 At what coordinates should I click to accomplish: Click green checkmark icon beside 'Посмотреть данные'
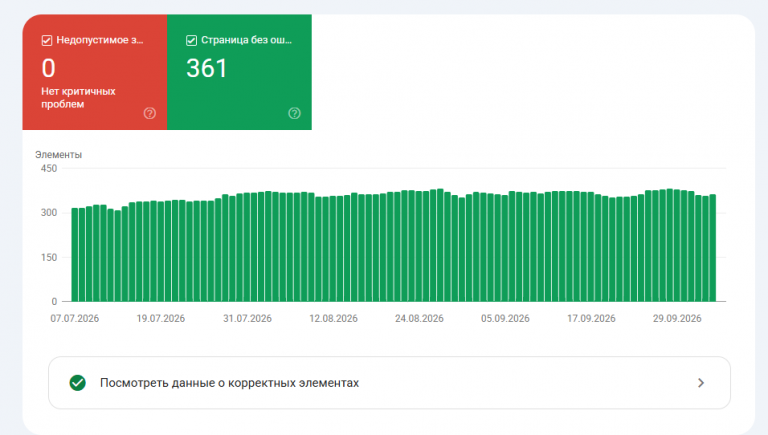77,383
